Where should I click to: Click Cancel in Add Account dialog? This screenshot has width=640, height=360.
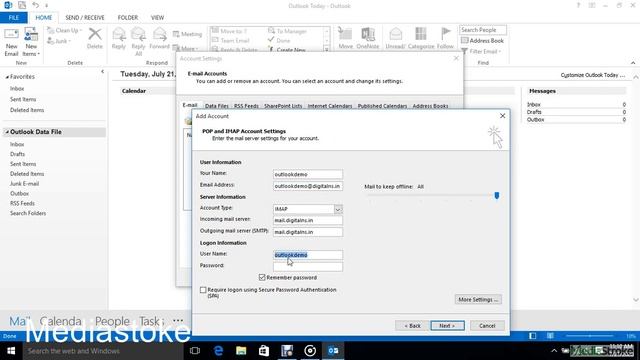[x=487, y=326]
